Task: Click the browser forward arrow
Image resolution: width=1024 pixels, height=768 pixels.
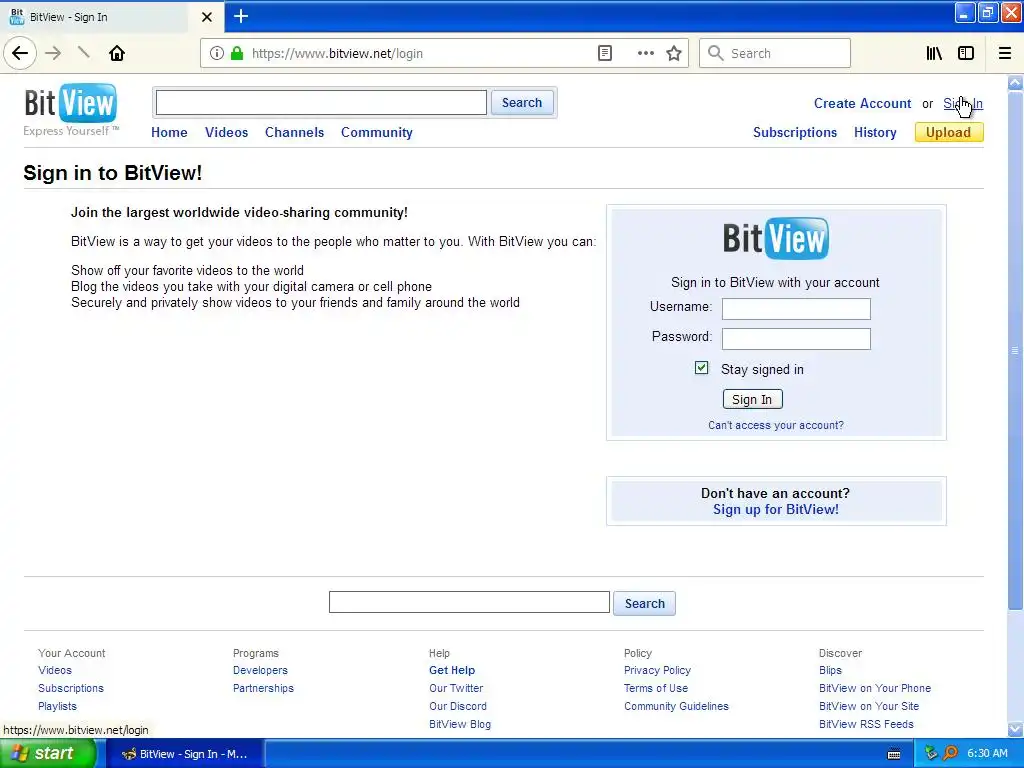Action: tap(54, 53)
